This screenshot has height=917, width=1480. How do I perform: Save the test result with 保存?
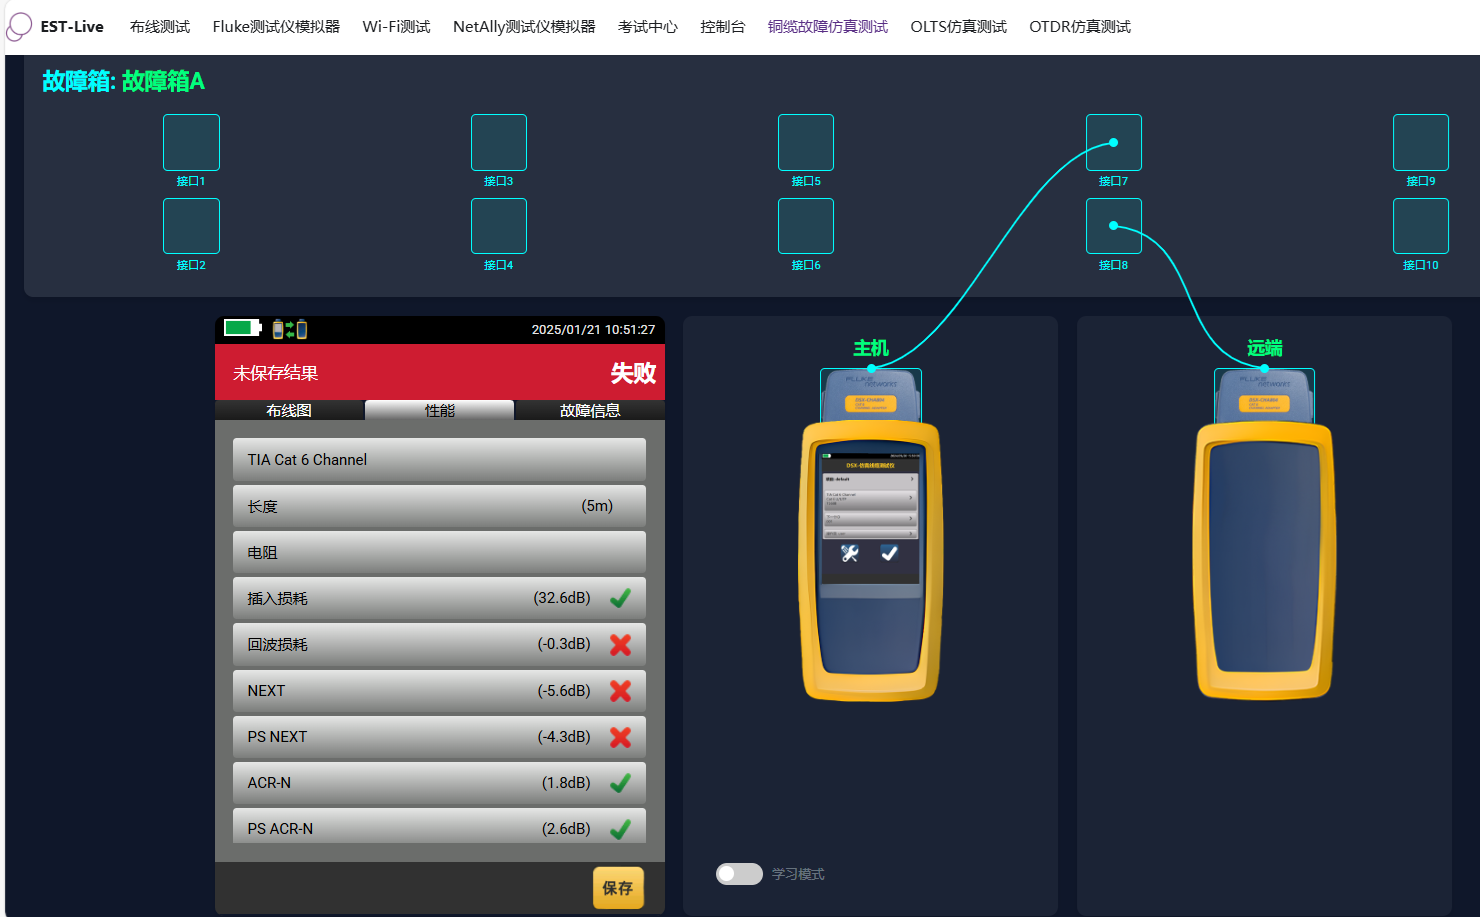click(618, 888)
